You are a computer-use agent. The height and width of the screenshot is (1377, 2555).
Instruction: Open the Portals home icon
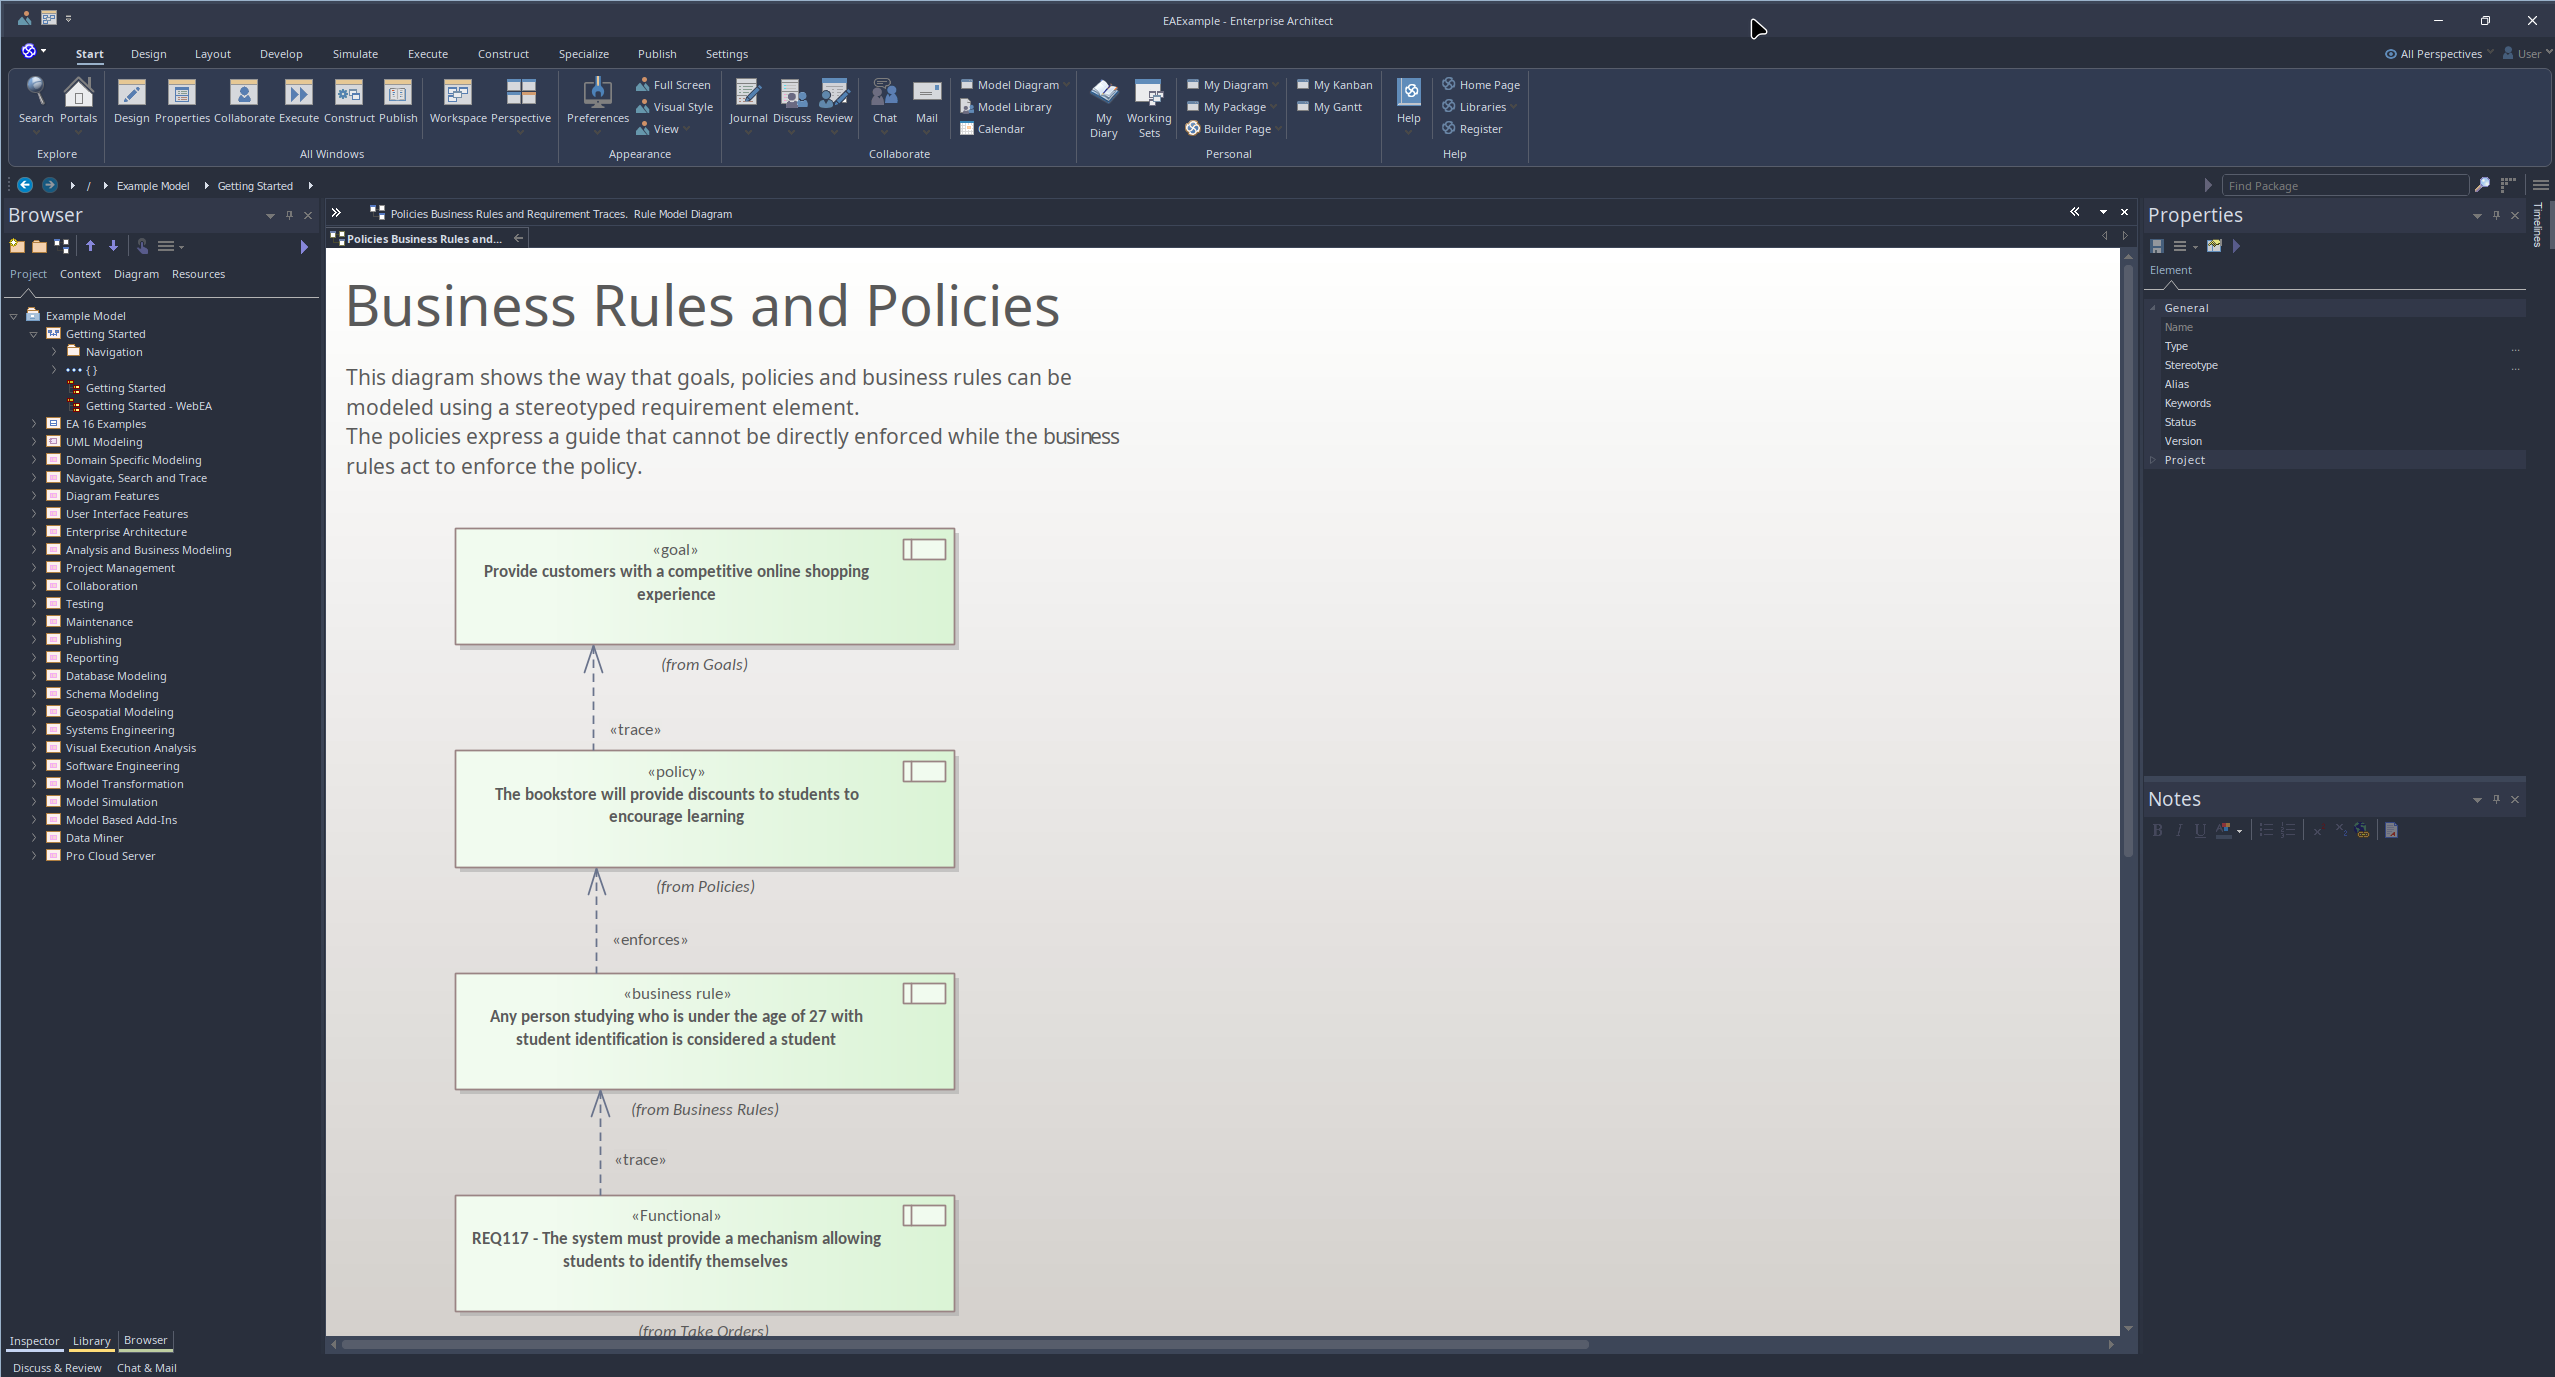point(78,94)
